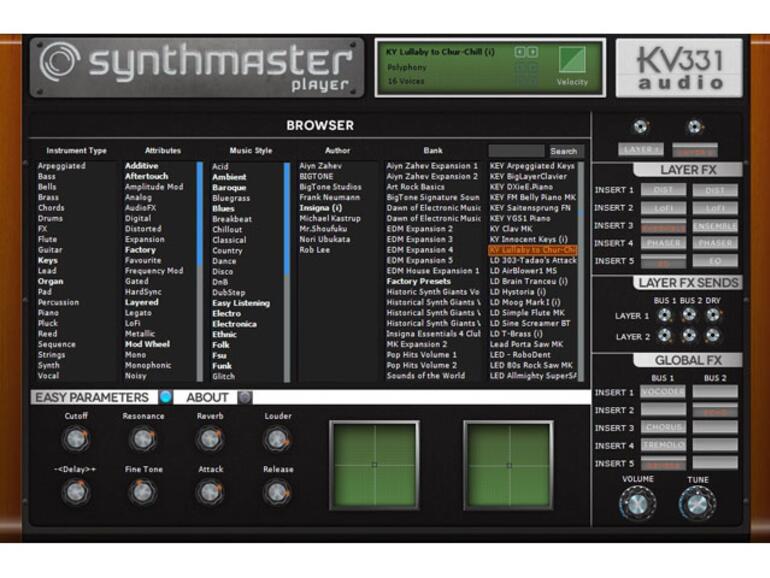
Task: Load preset 'KEY Arpeggiated Keys'
Action: point(532,166)
